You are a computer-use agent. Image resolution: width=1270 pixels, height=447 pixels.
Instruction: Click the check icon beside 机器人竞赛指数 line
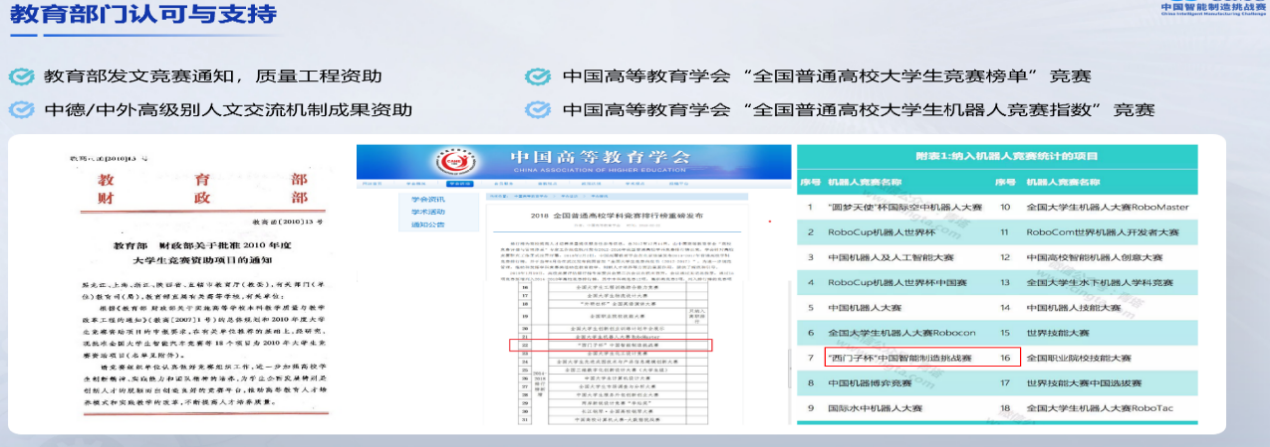pyautogui.click(x=538, y=109)
